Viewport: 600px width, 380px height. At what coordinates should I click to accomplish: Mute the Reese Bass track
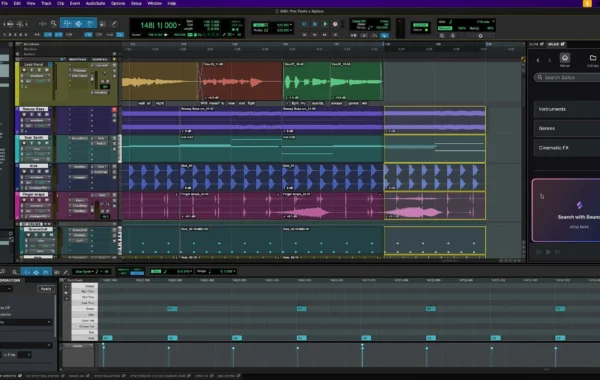click(x=47, y=114)
